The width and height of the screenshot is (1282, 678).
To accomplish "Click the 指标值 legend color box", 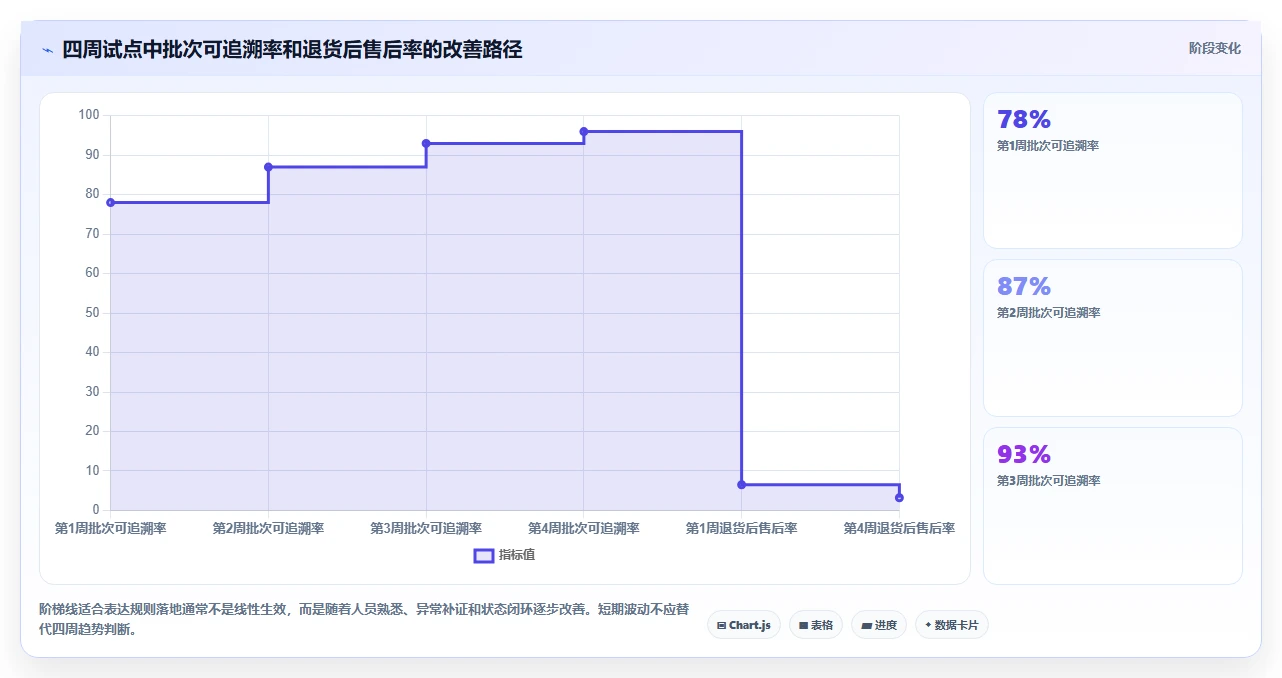I will tap(483, 555).
